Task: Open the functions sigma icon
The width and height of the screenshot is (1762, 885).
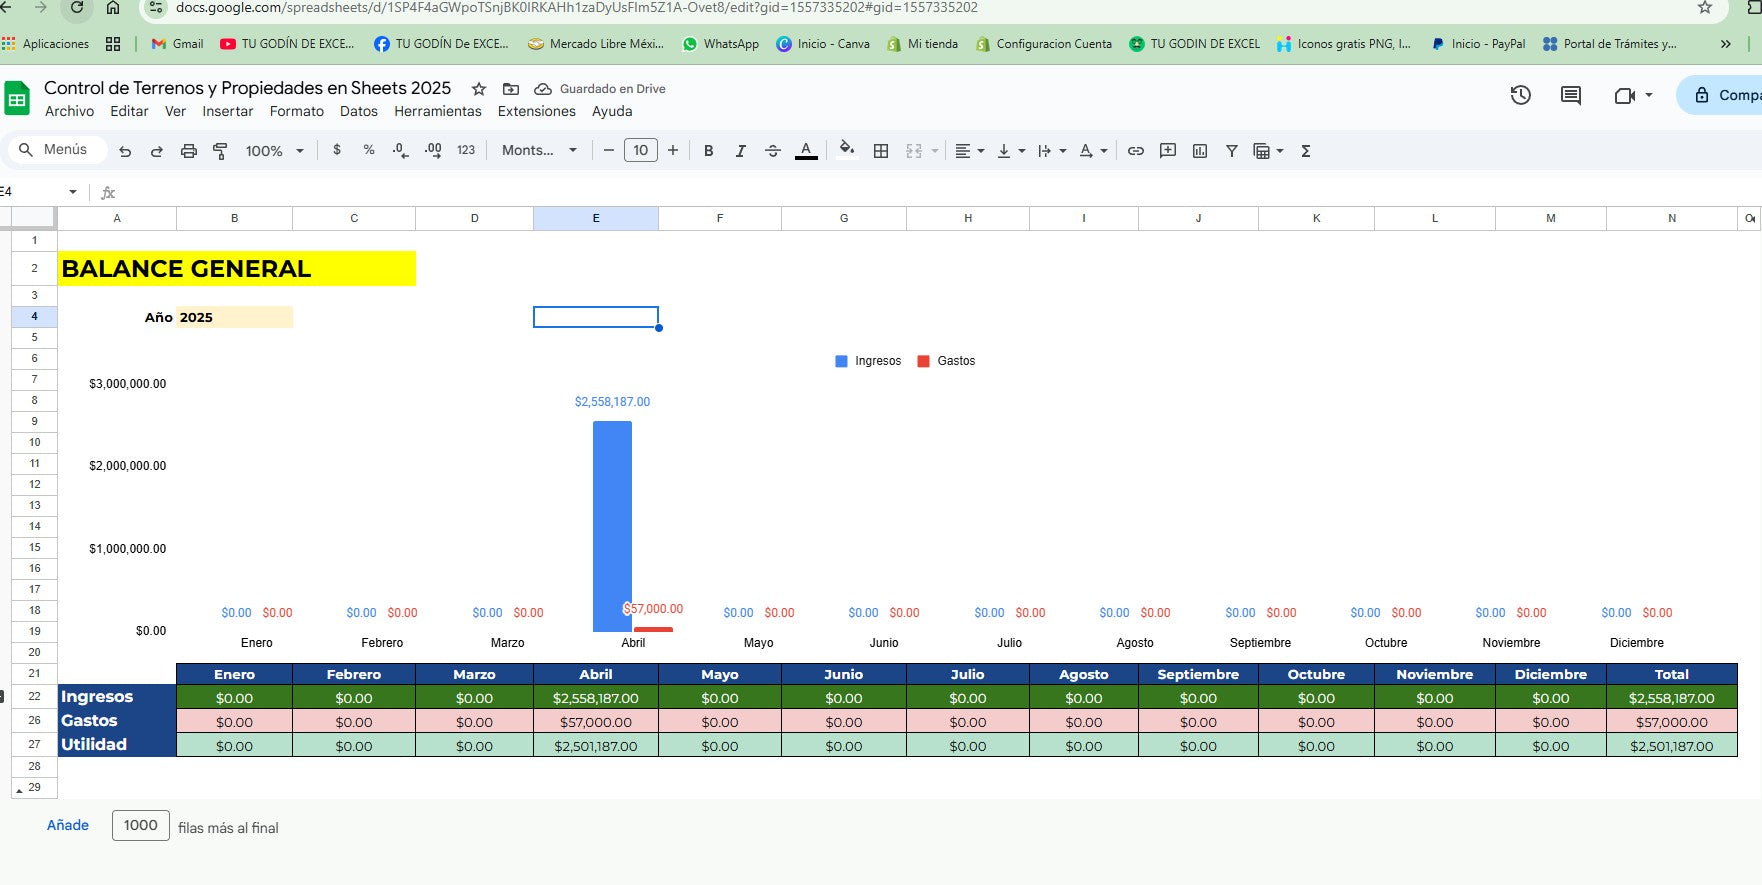Action: (x=1305, y=151)
